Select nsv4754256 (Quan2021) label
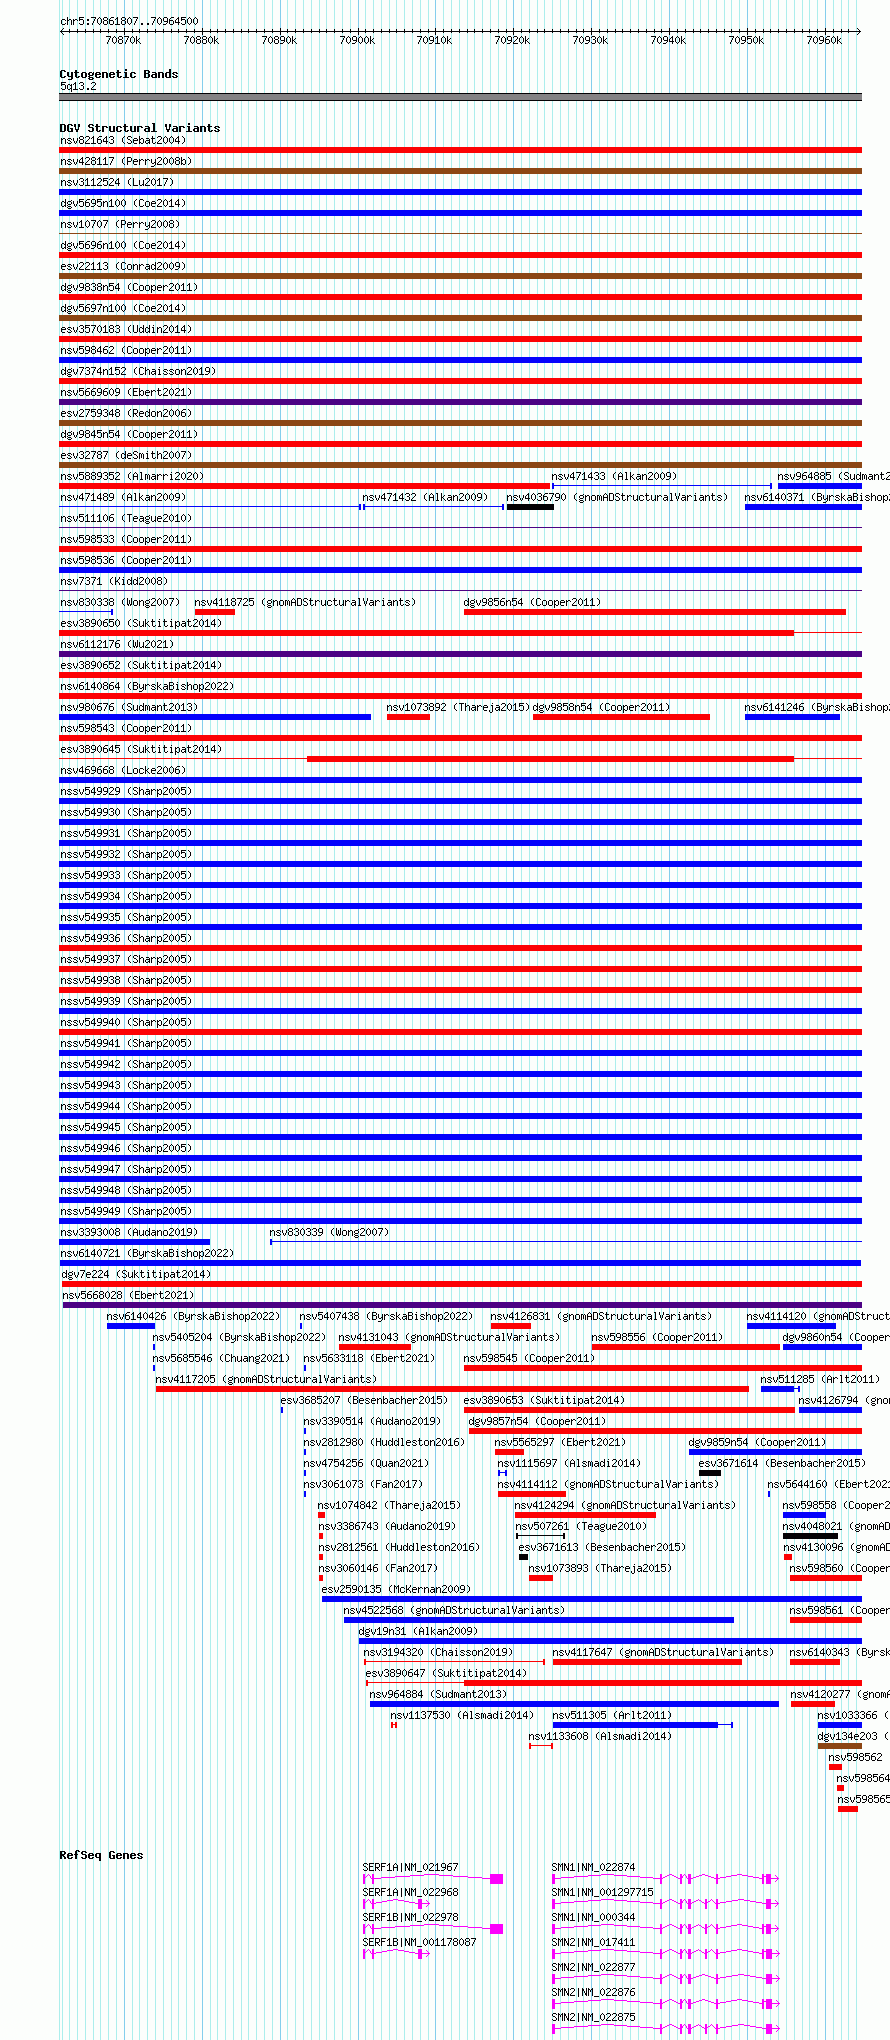This screenshot has height=2040, width=890. (x=367, y=1463)
